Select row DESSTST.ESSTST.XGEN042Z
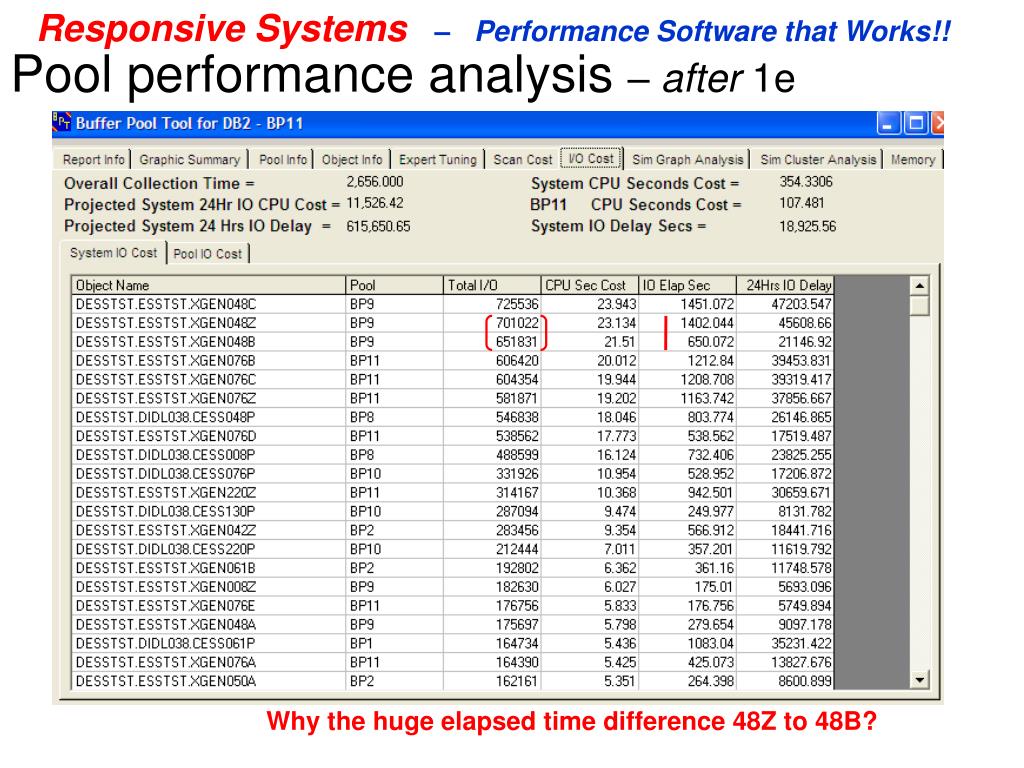1024x768 pixels. tap(453, 530)
